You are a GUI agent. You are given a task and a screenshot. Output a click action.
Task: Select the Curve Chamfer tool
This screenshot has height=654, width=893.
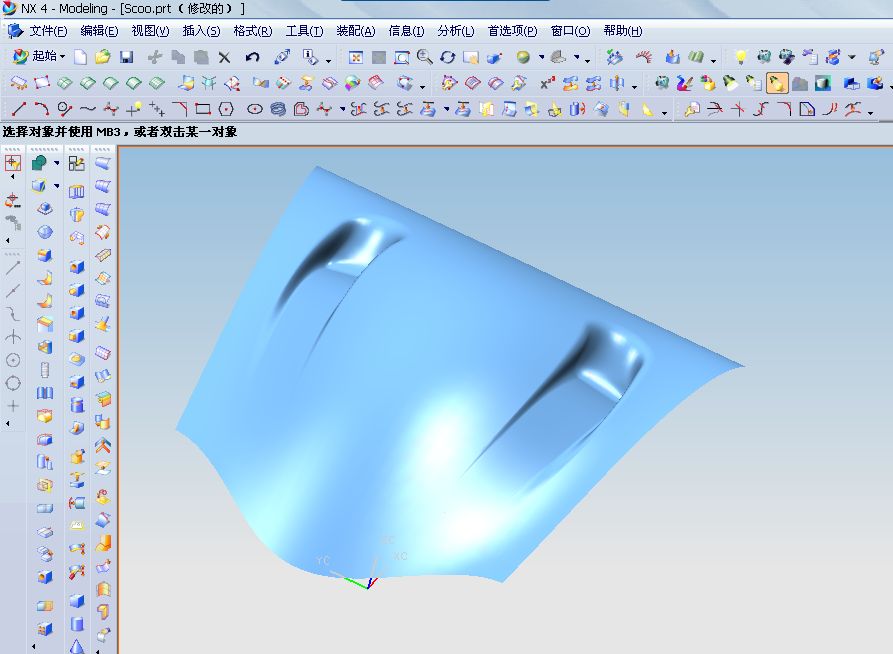[x=180, y=109]
